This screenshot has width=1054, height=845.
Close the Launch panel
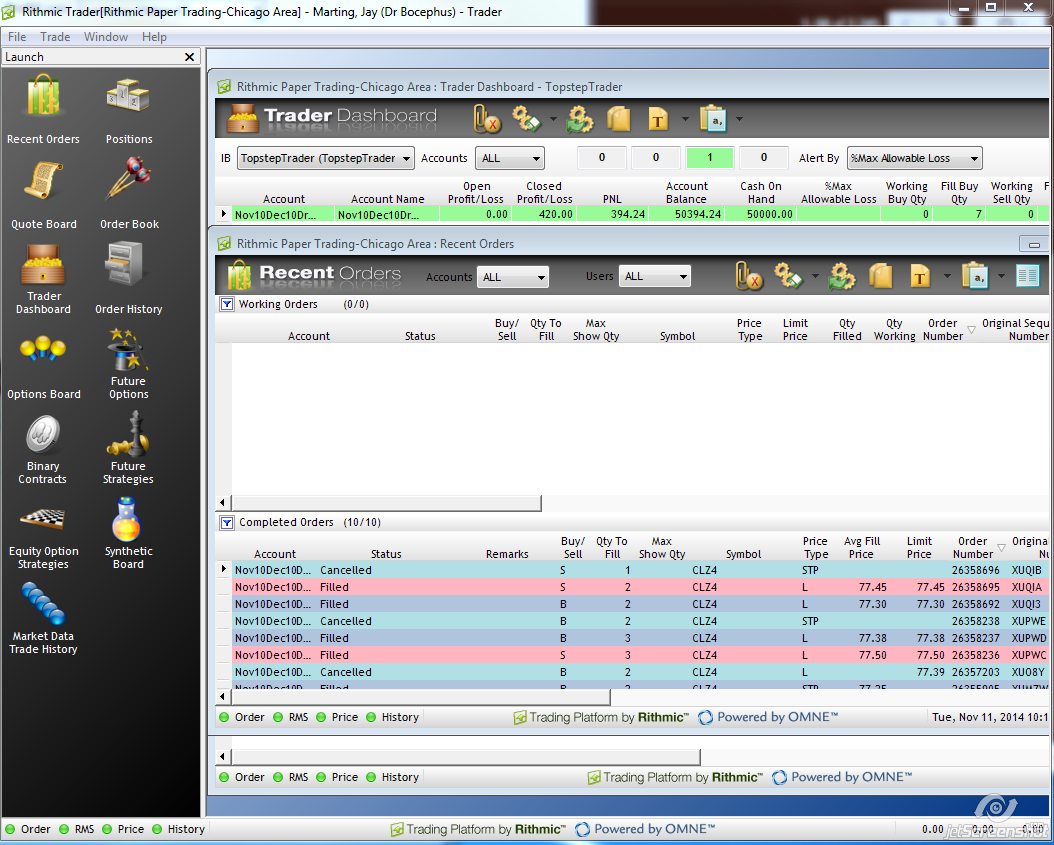[x=190, y=57]
